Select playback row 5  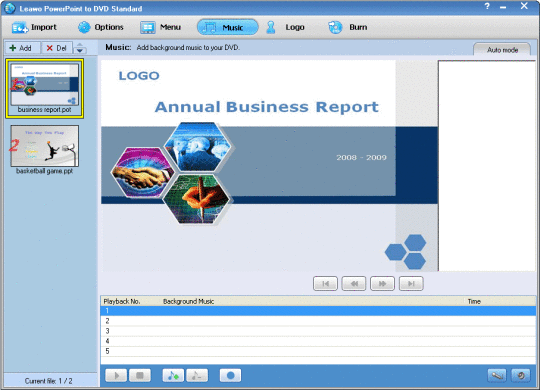[318, 351]
